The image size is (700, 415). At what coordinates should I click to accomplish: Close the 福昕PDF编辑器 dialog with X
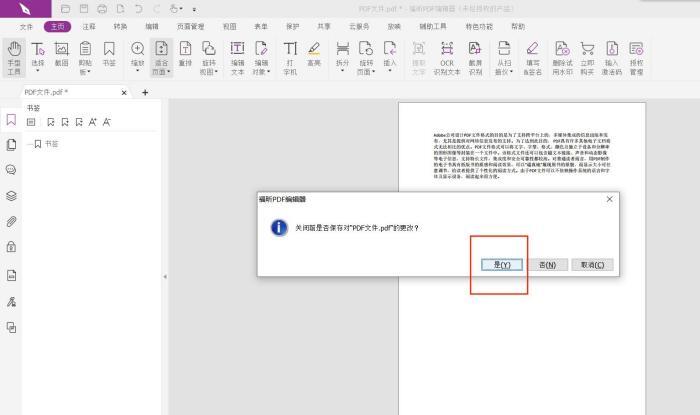[609, 199]
